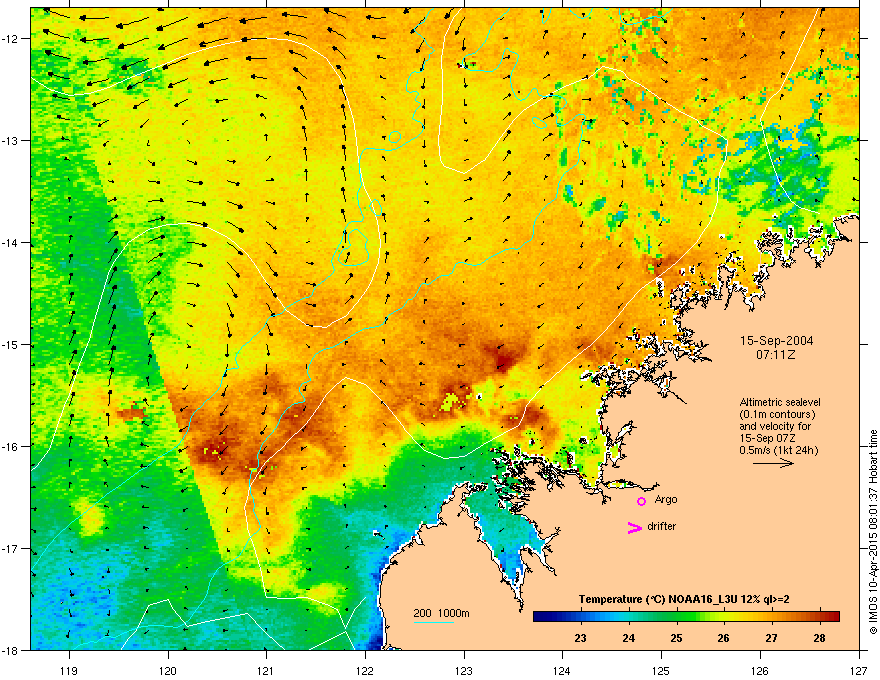Click the latitude label -17
This screenshot has width=880, height=680.
tap(11, 548)
